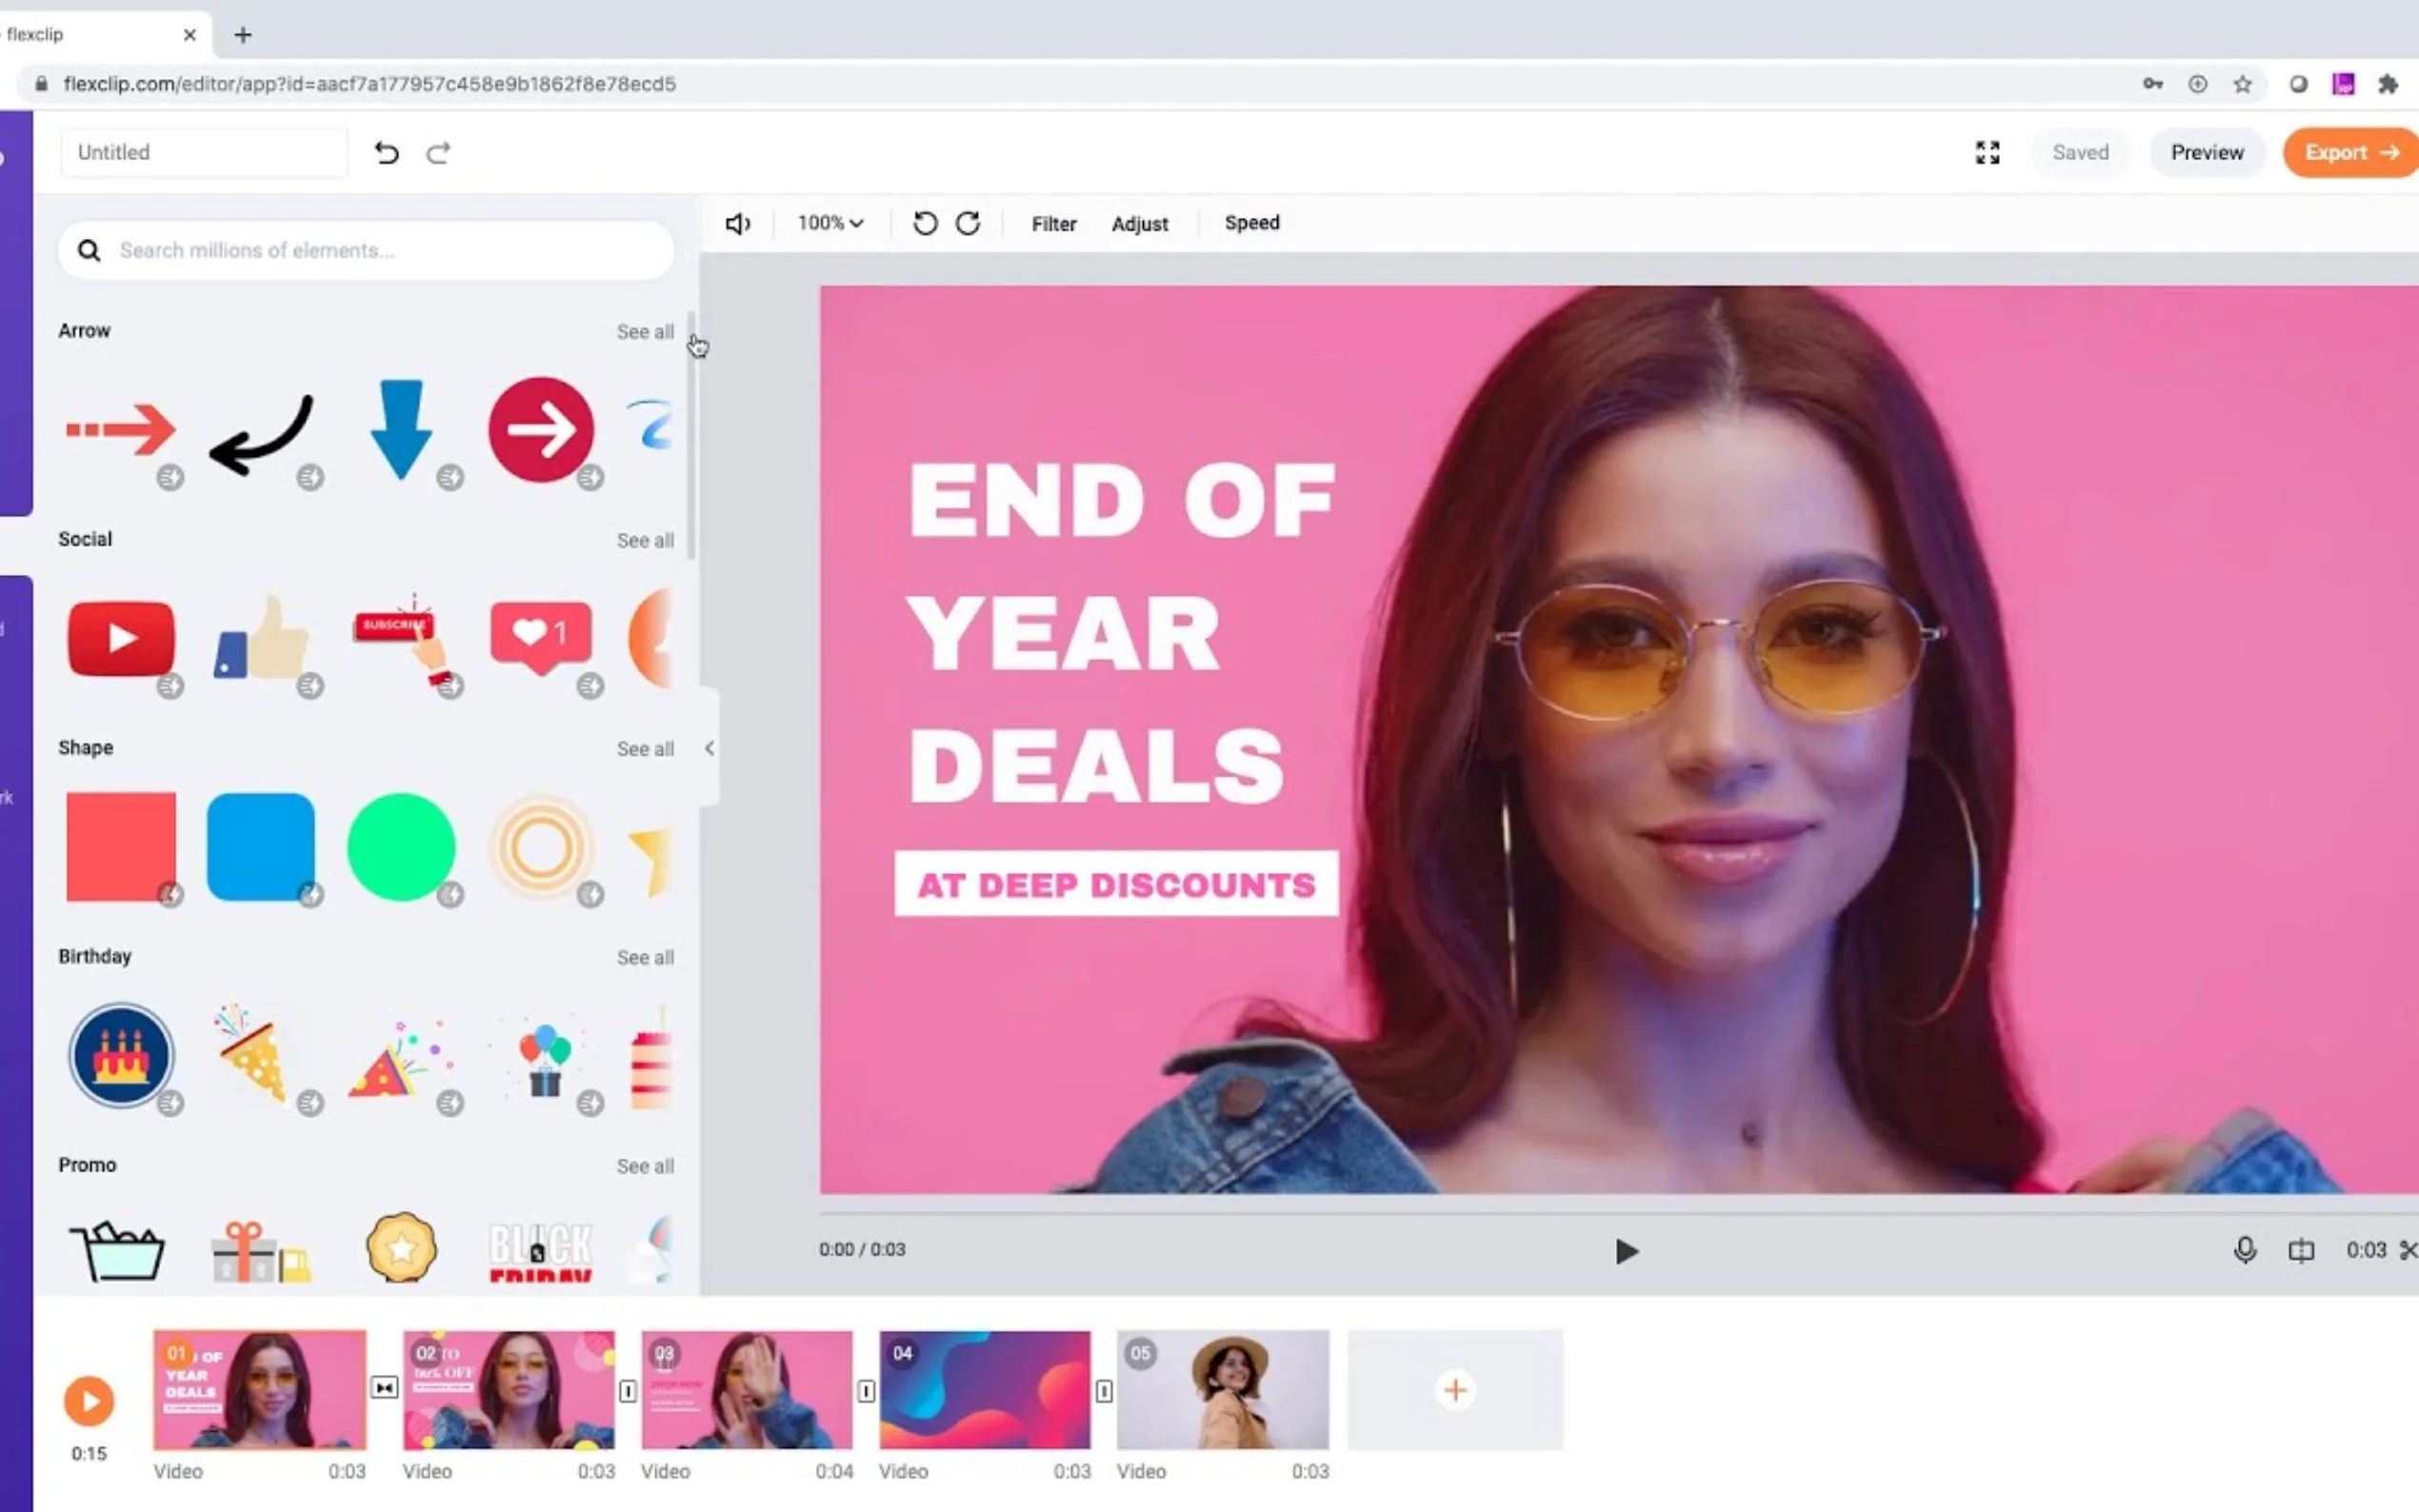
Task: Open the 100% volume dropdown
Action: [830, 223]
